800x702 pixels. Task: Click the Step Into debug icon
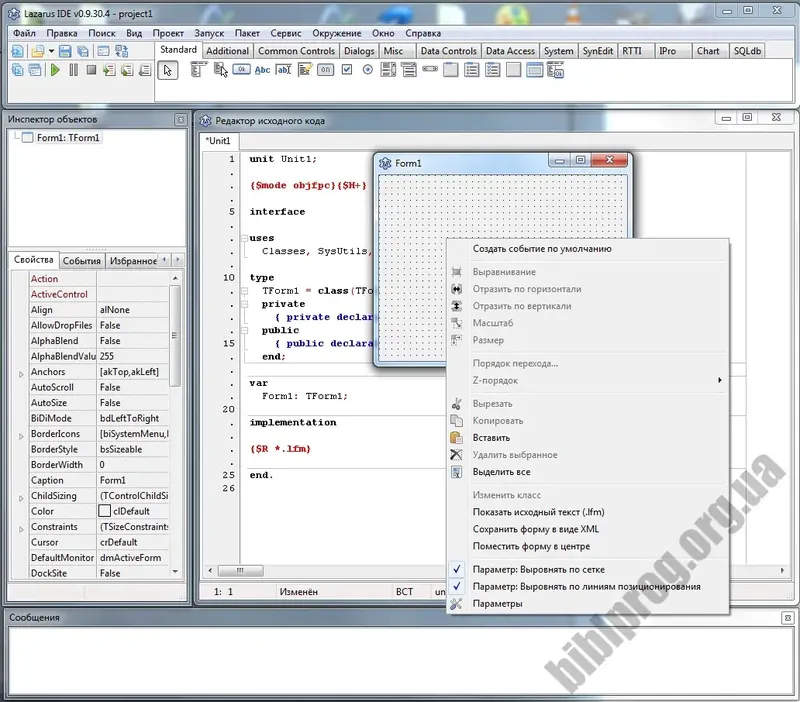click(109, 70)
